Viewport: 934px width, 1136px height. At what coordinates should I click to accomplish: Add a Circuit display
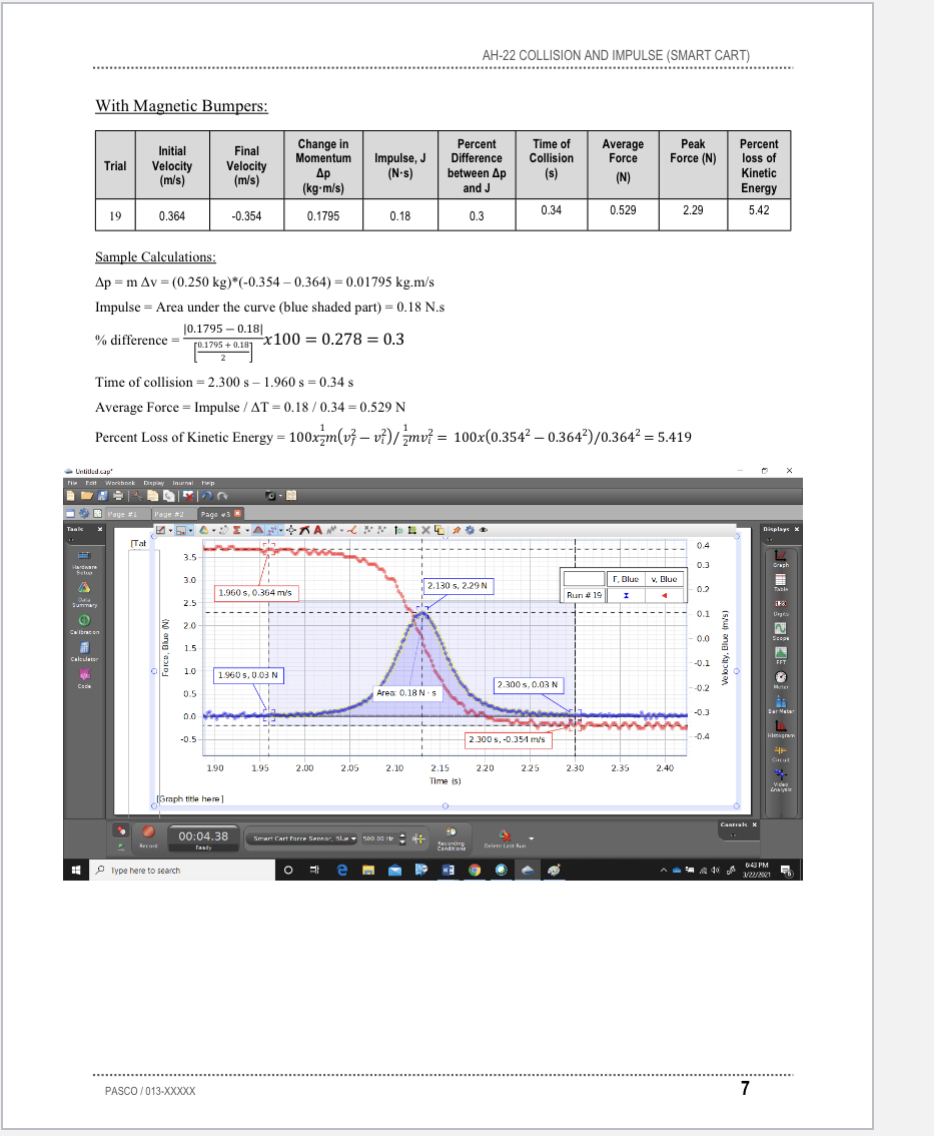[780, 752]
